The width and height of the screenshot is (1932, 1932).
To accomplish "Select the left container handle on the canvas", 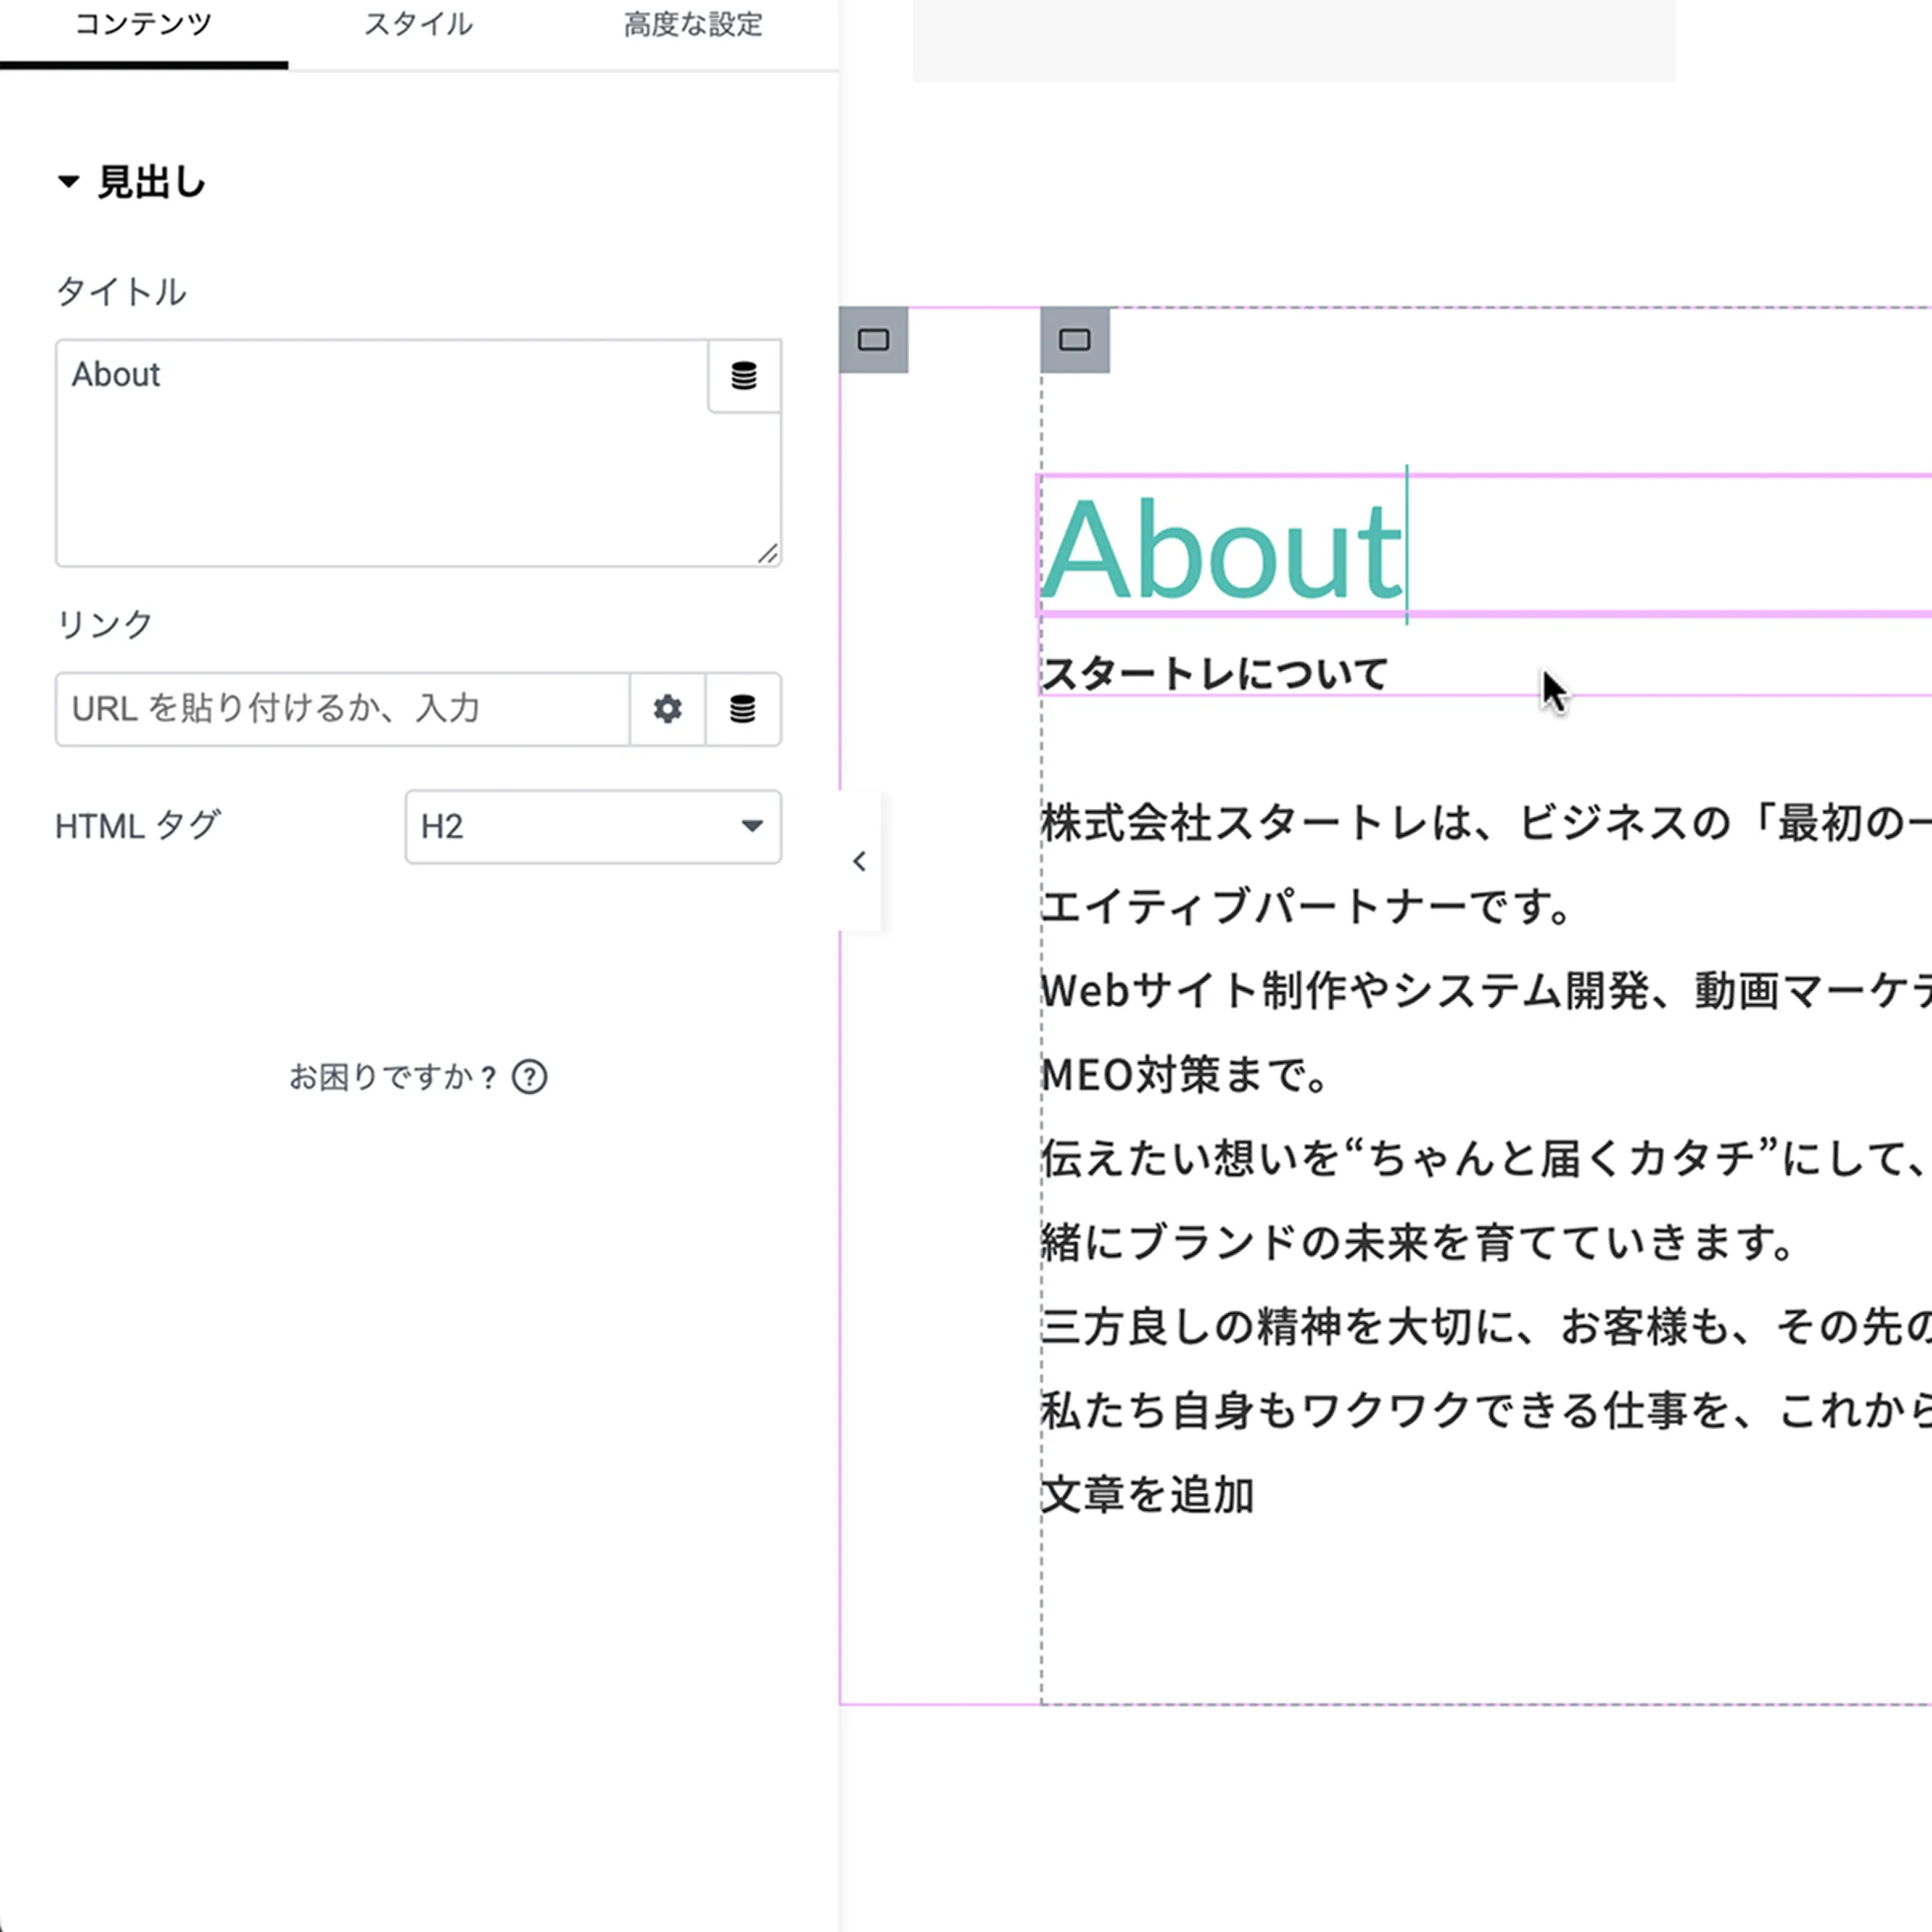I will [x=875, y=339].
